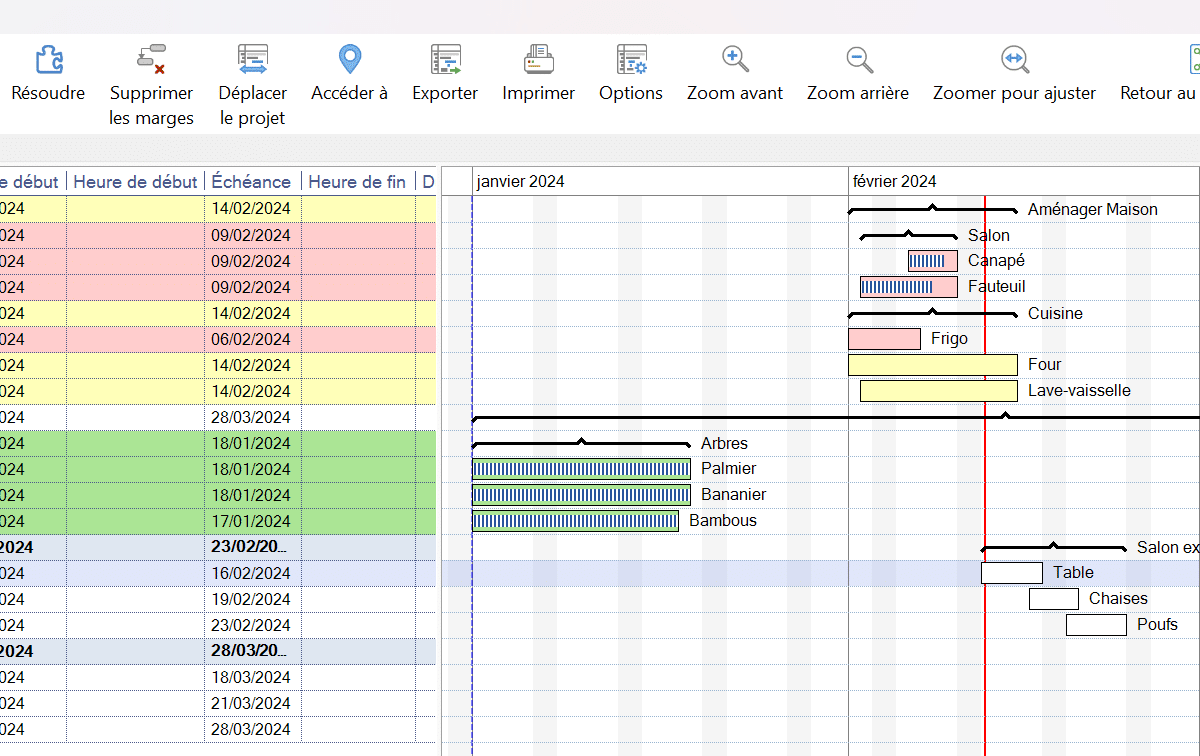Sort by the Échéance column header
Screen dimensions: 1200x756
[x=251, y=181]
